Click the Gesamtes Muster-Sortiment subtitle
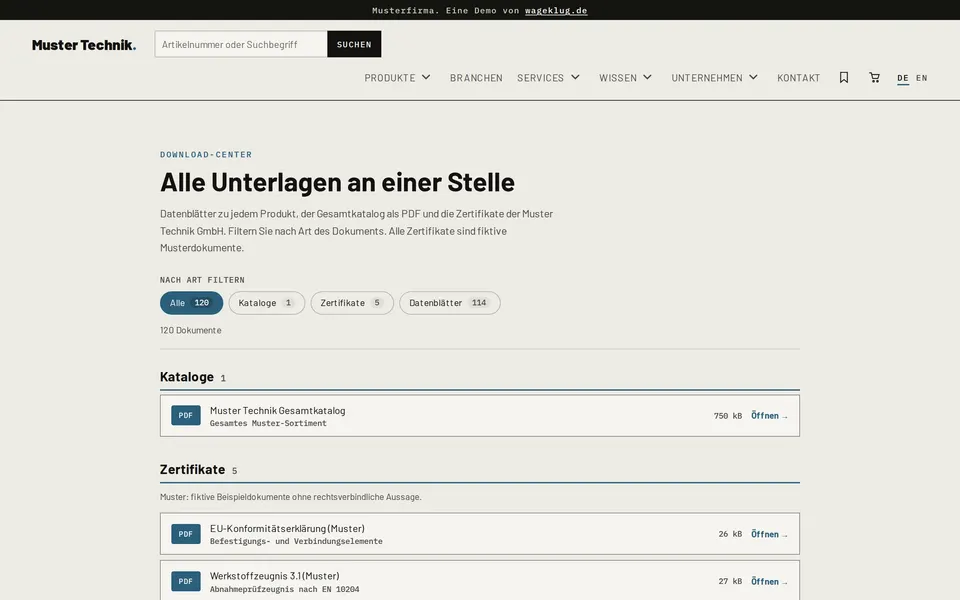The image size is (960, 600). [x=268, y=423]
